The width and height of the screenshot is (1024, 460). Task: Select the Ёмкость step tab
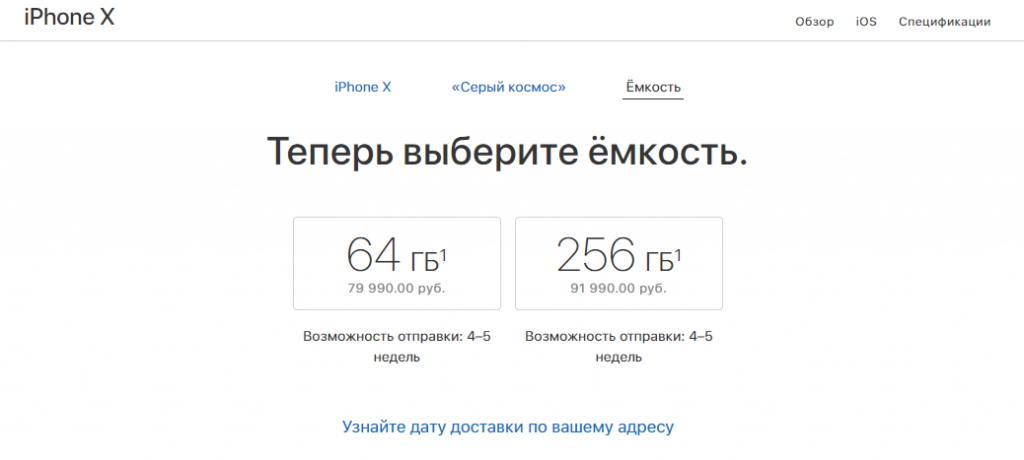click(654, 87)
